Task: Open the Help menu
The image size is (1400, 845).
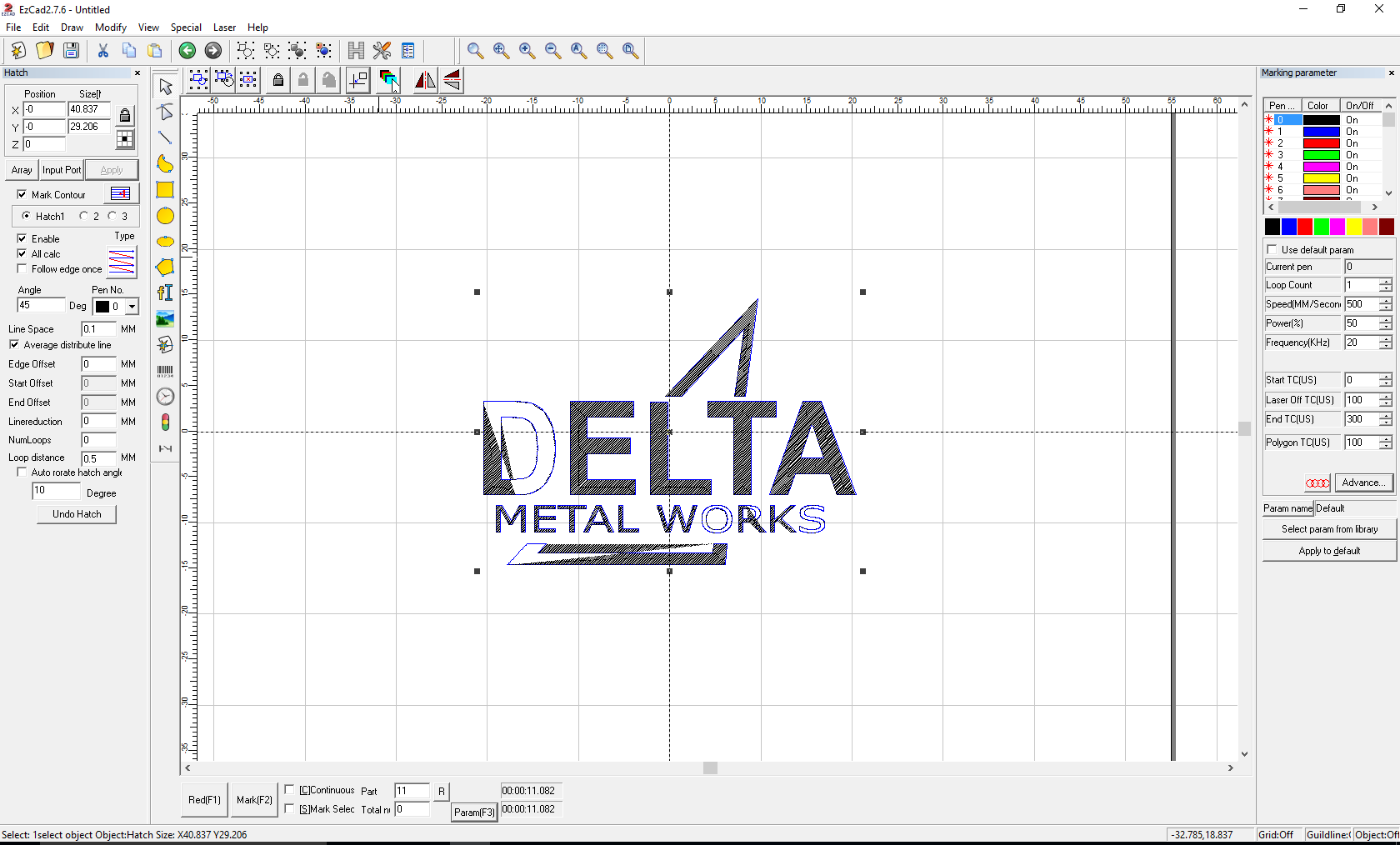Action: point(257,27)
